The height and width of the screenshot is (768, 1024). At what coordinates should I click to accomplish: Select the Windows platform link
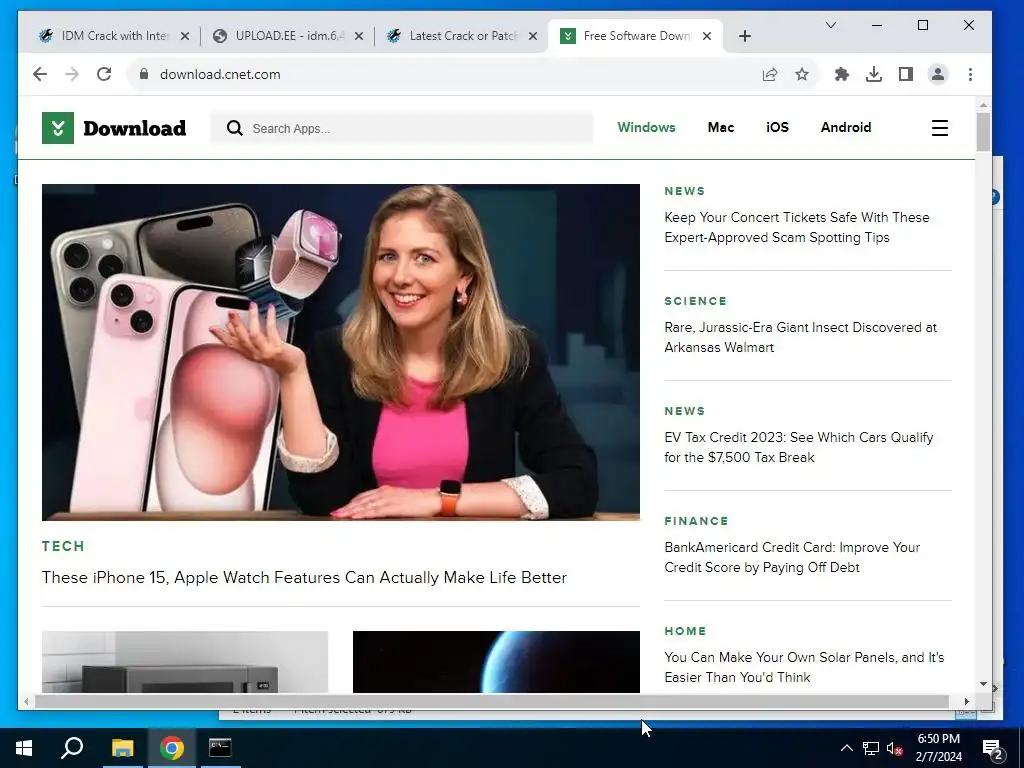pyautogui.click(x=647, y=127)
